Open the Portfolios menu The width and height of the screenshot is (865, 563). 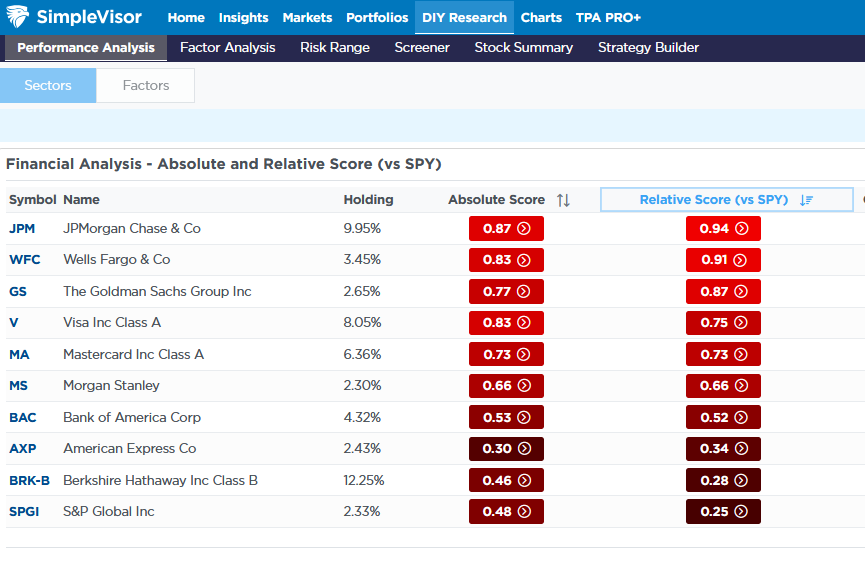[x=377, y=18]
